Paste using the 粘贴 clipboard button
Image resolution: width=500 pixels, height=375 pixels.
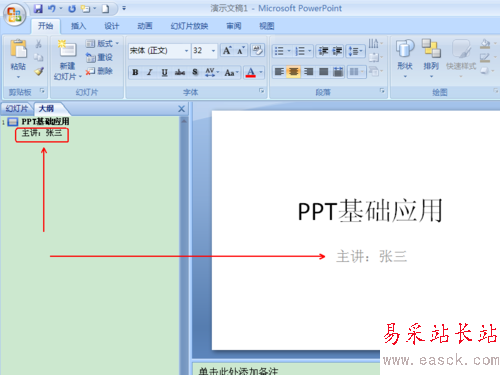point(18,58)
